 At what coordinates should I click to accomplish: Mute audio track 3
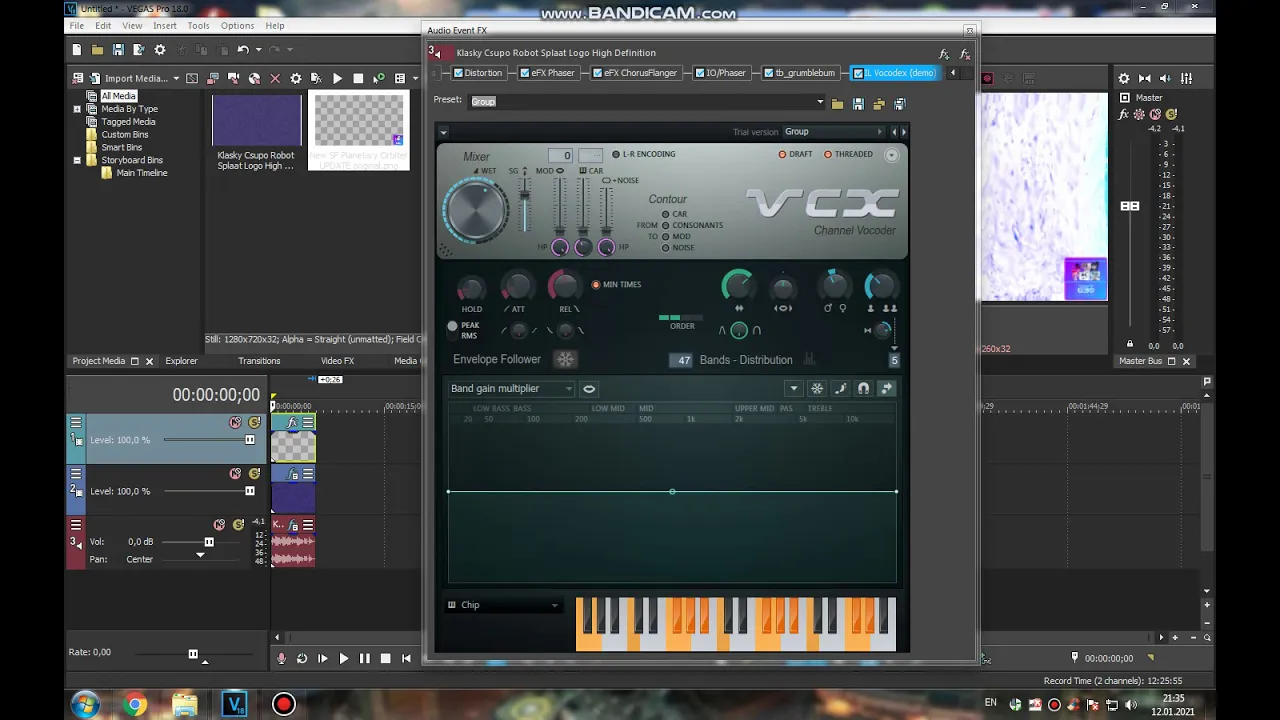click(219, 525)
